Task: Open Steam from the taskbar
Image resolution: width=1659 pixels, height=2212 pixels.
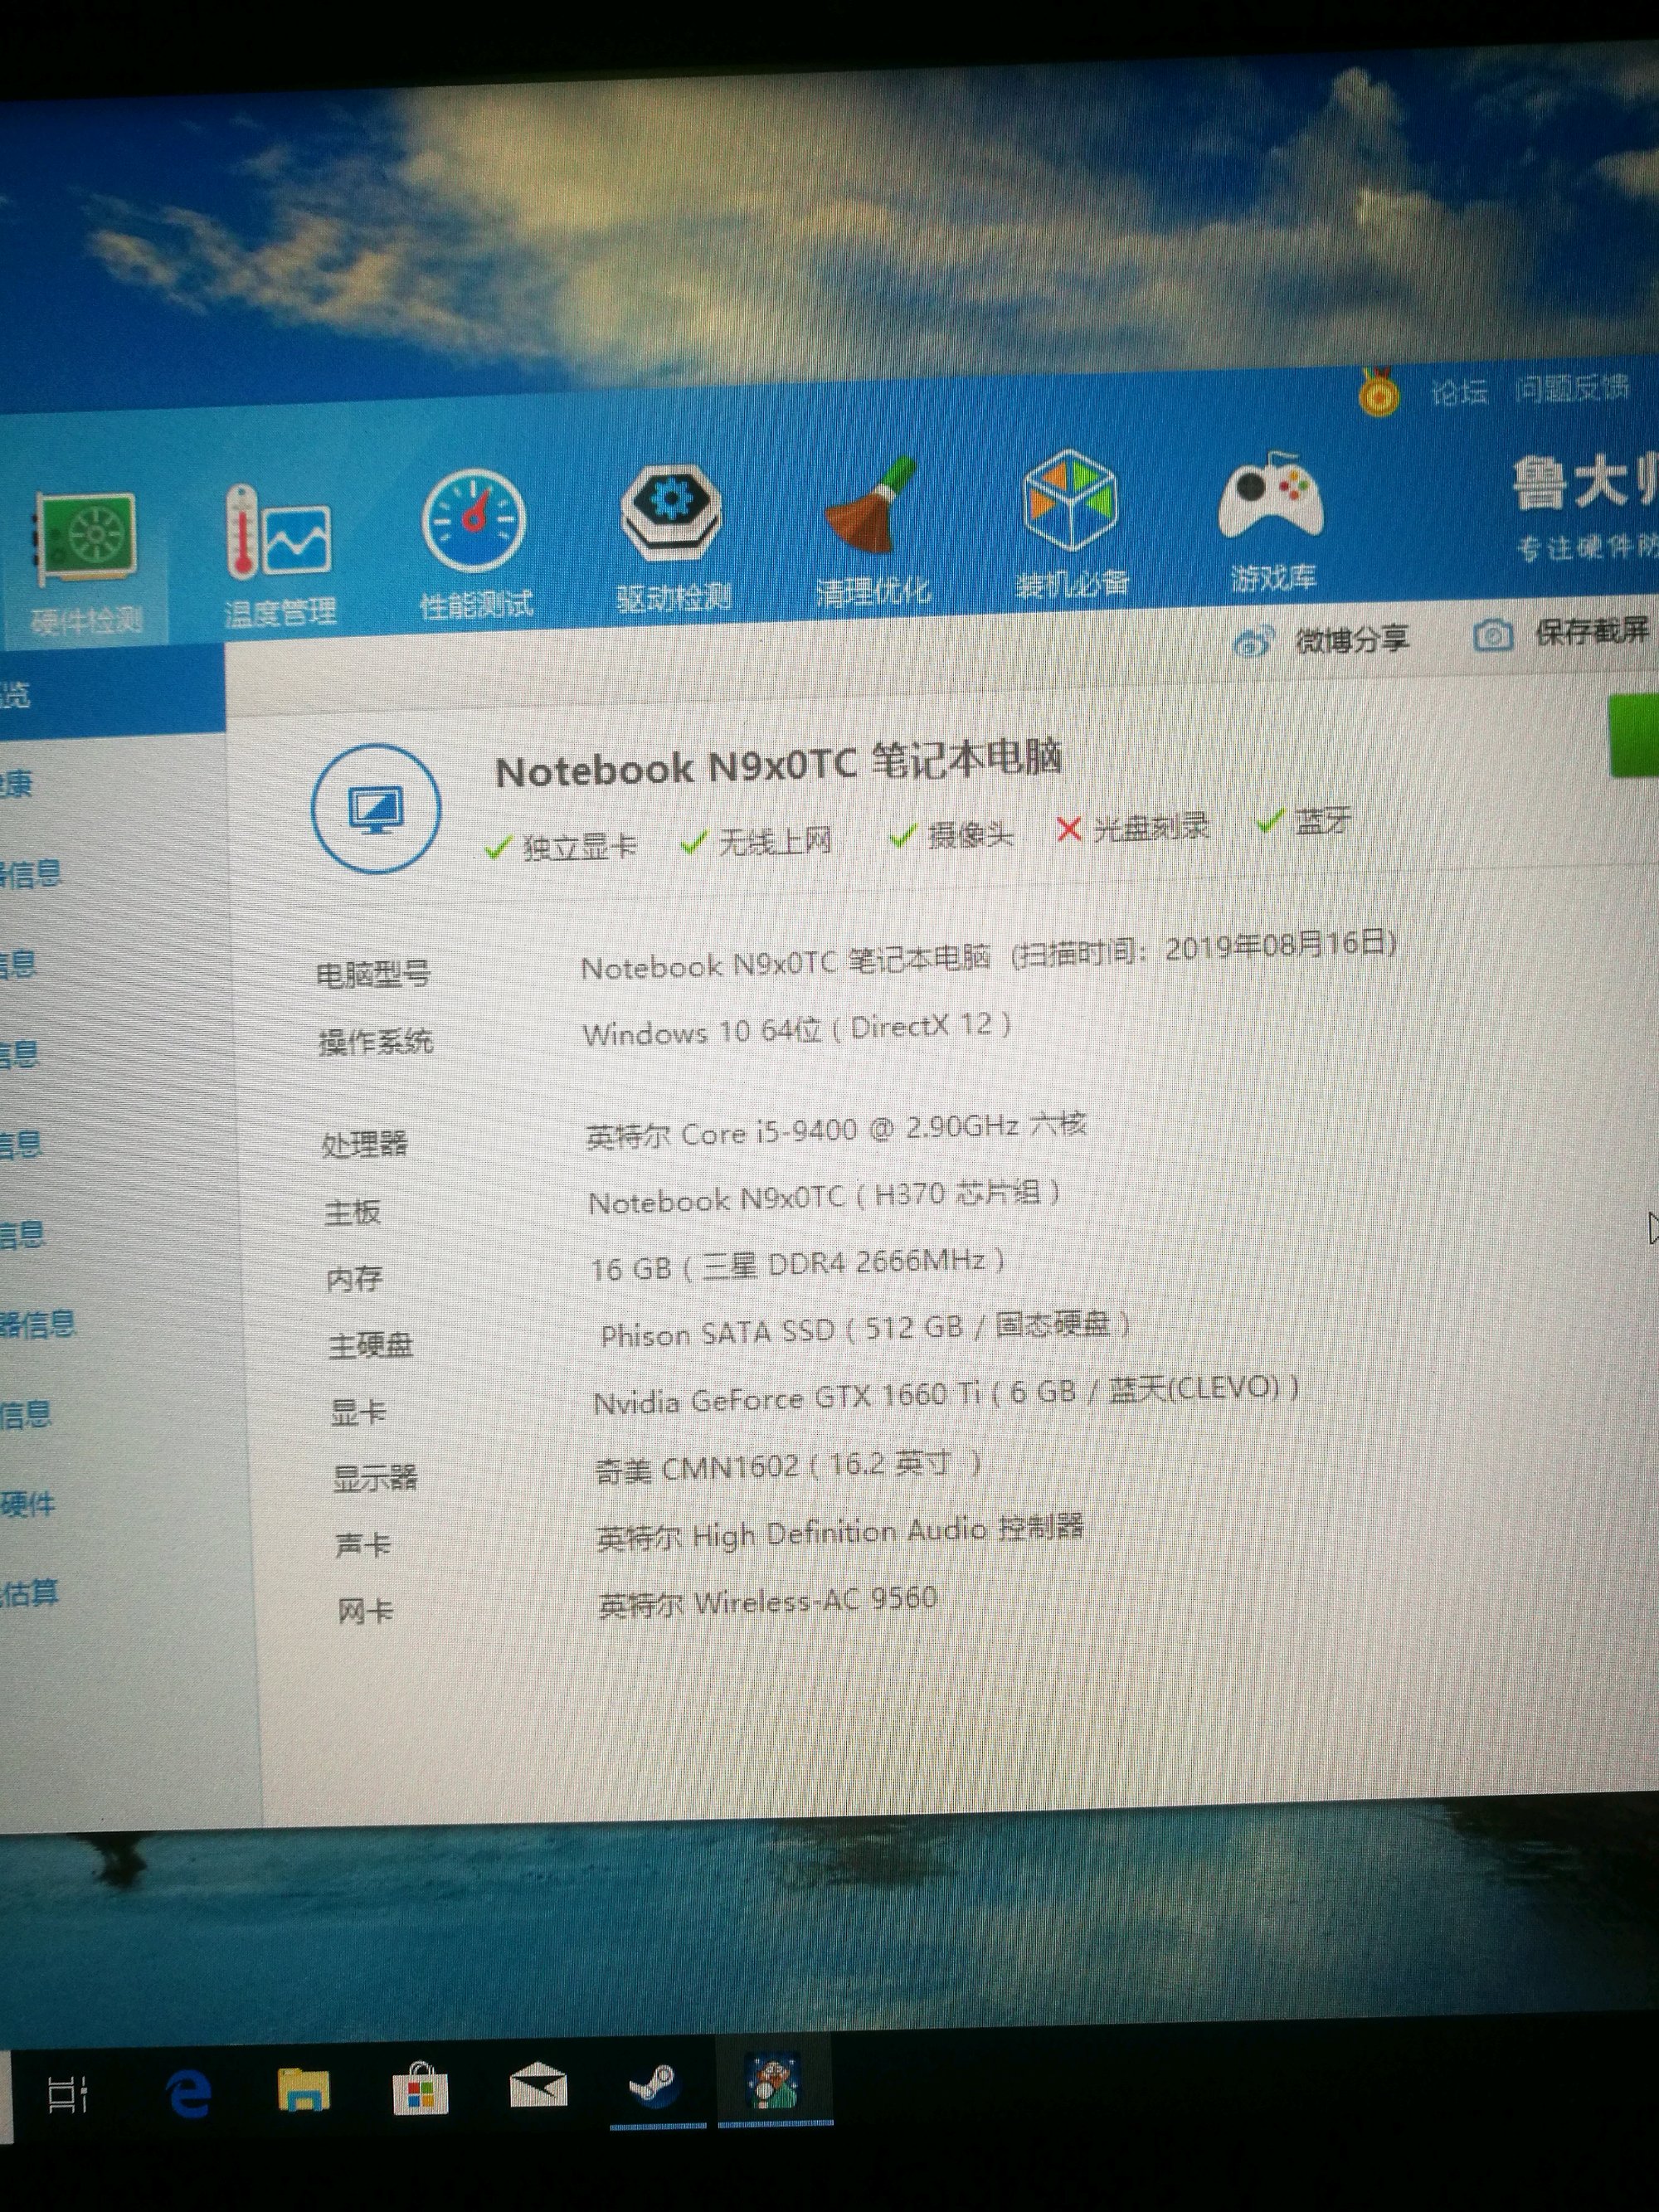Action: (x=655, y=2087)
